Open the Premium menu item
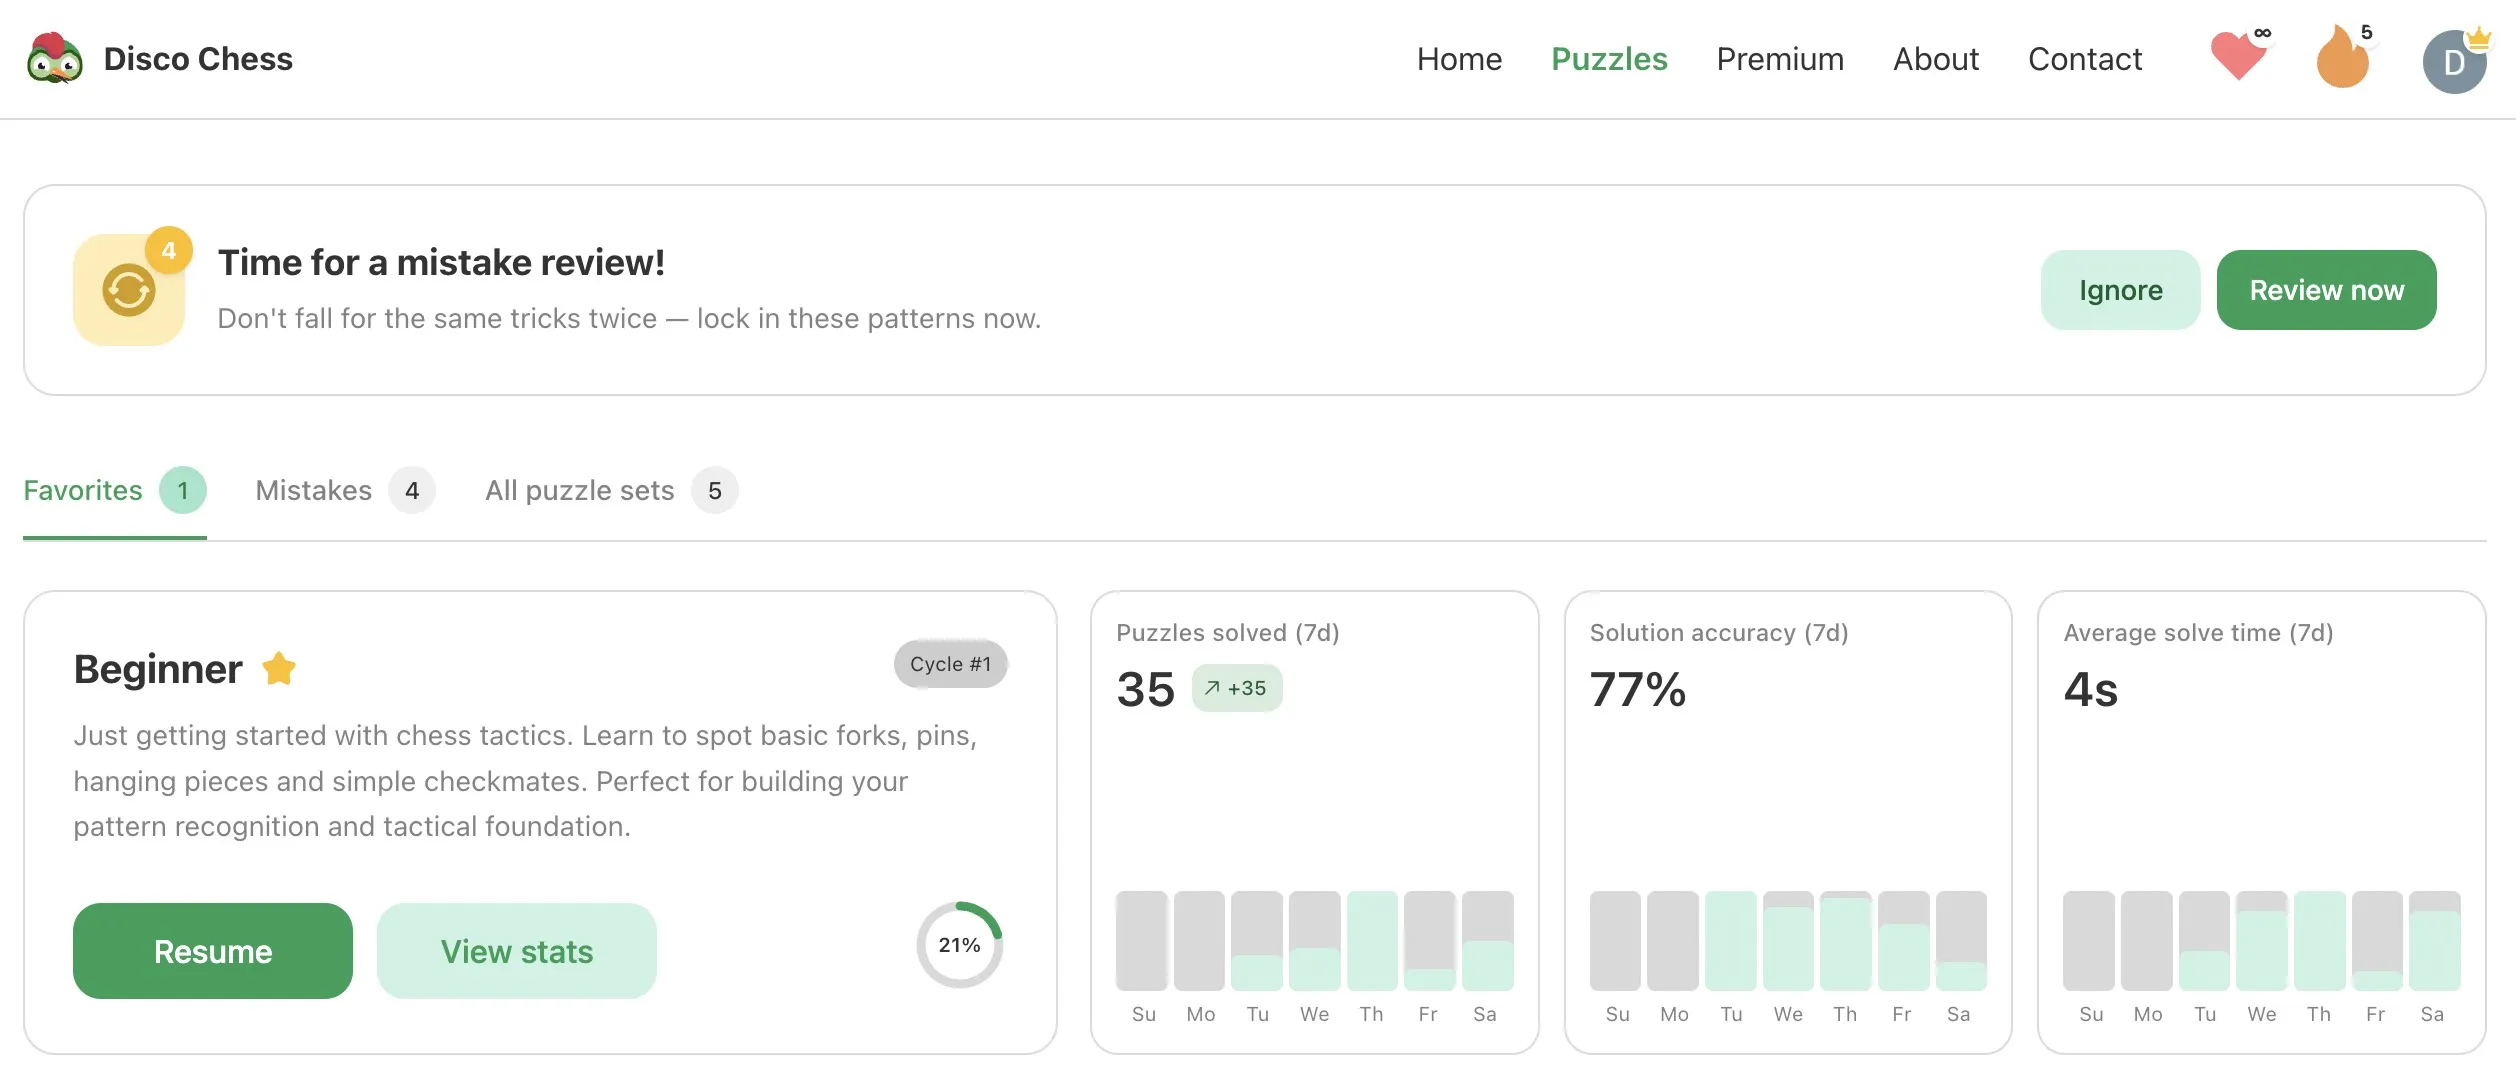 [x=1780, y=59]
